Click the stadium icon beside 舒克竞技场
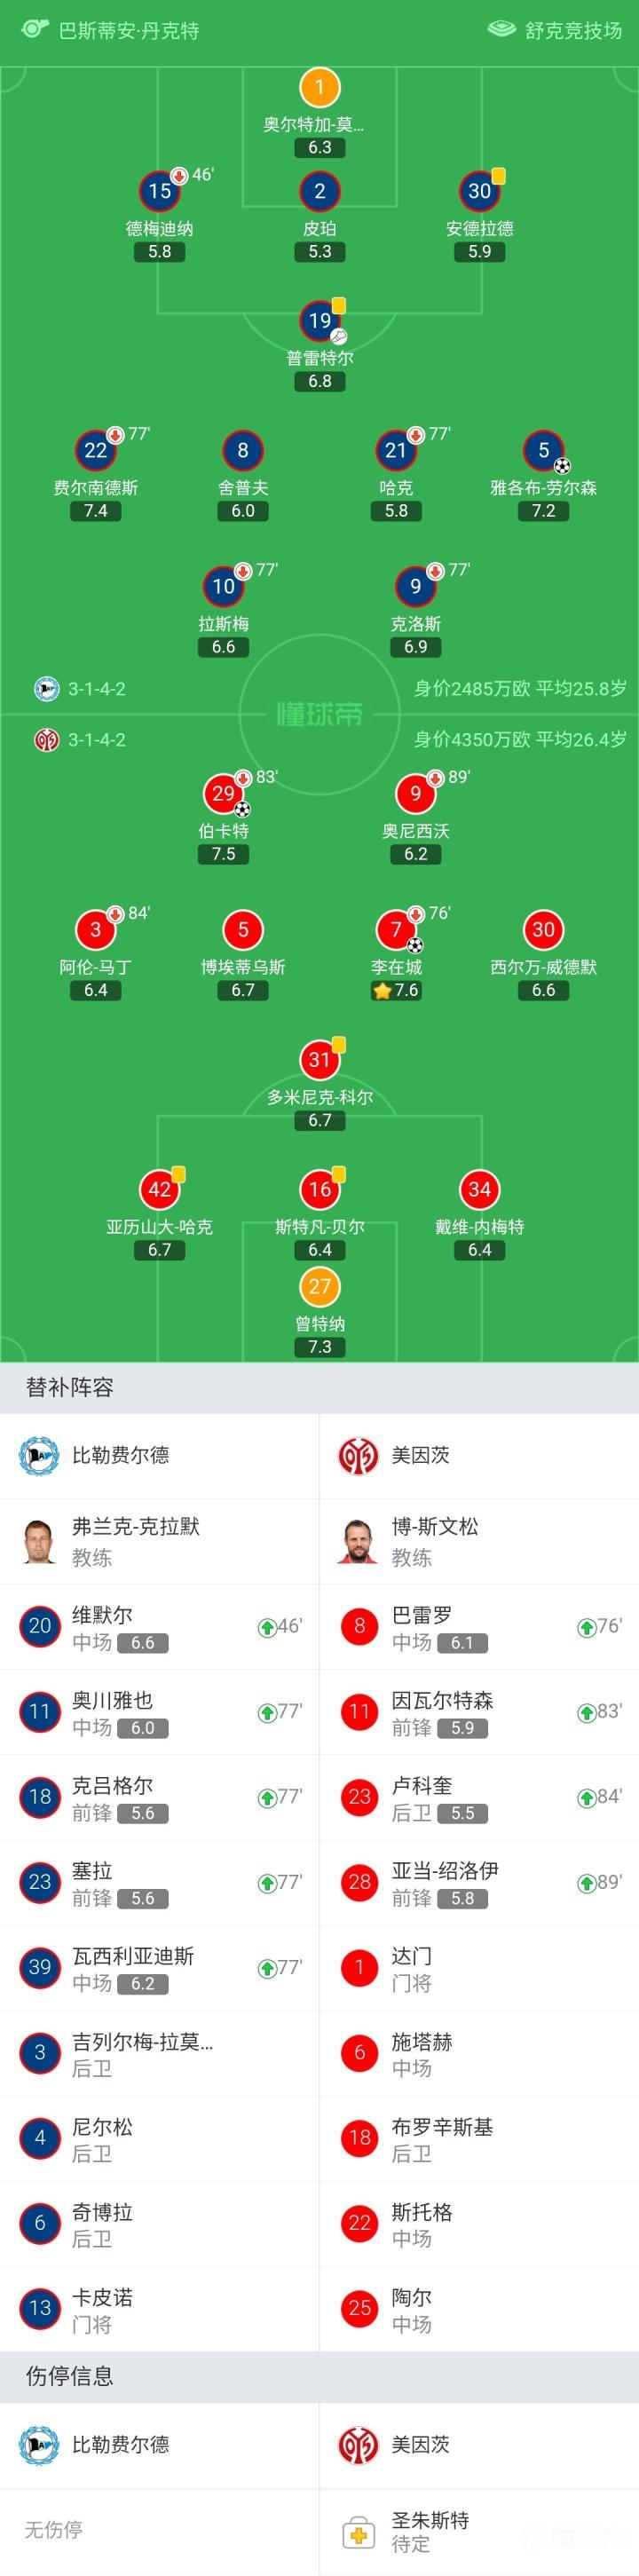This screenshot has height=2576, width=639. coord(501,29)
